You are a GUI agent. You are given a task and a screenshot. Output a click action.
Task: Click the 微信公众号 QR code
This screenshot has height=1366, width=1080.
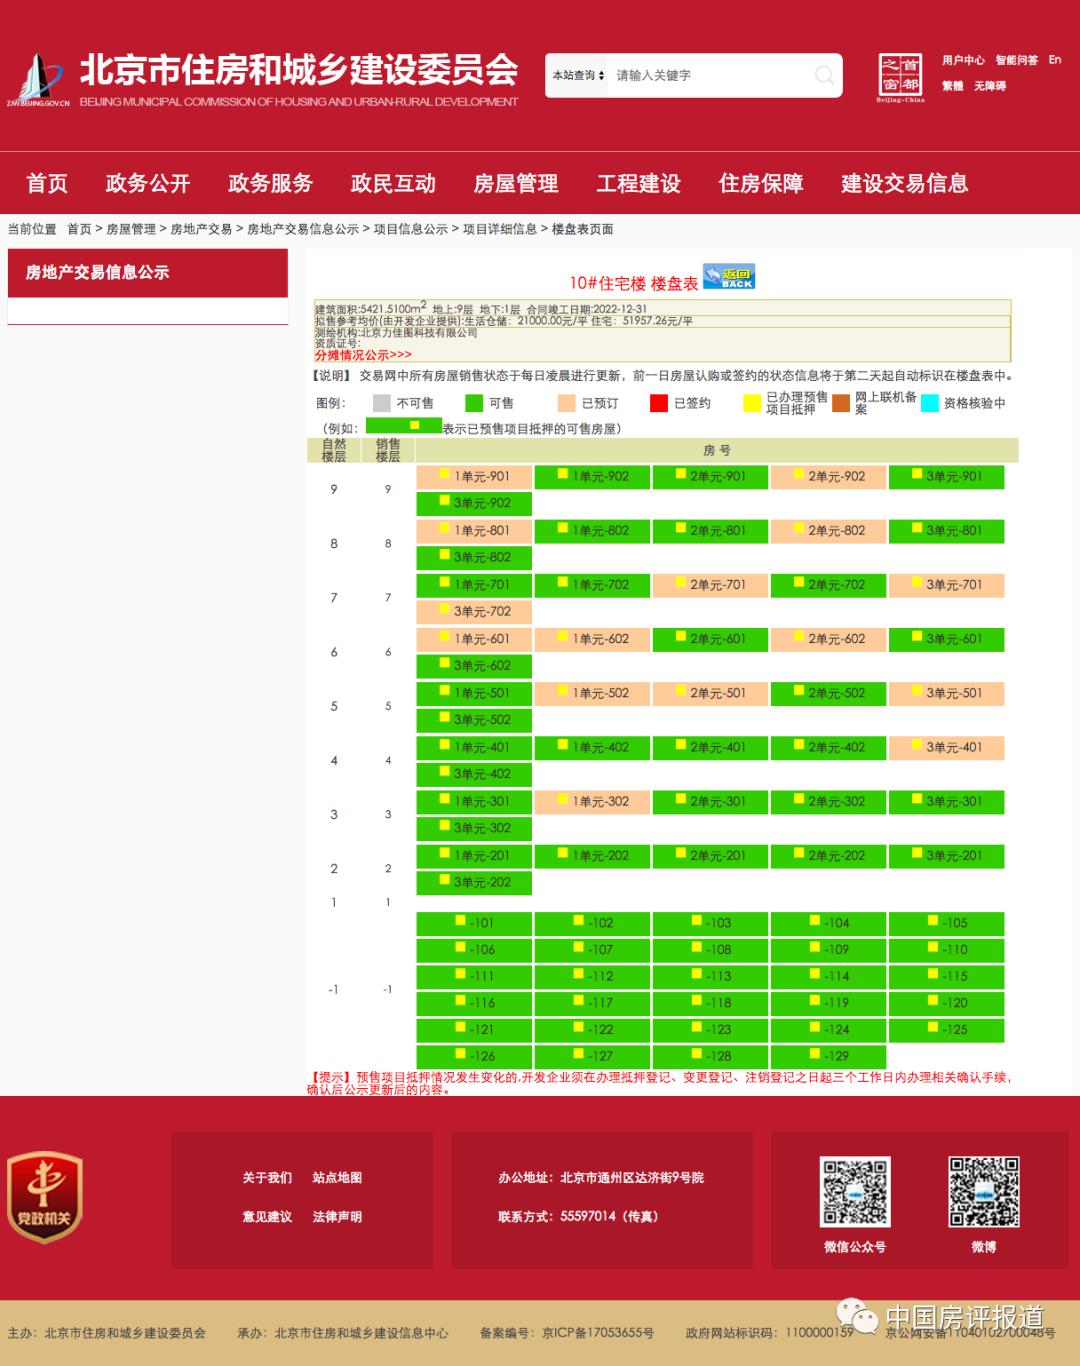[855, 1191]
